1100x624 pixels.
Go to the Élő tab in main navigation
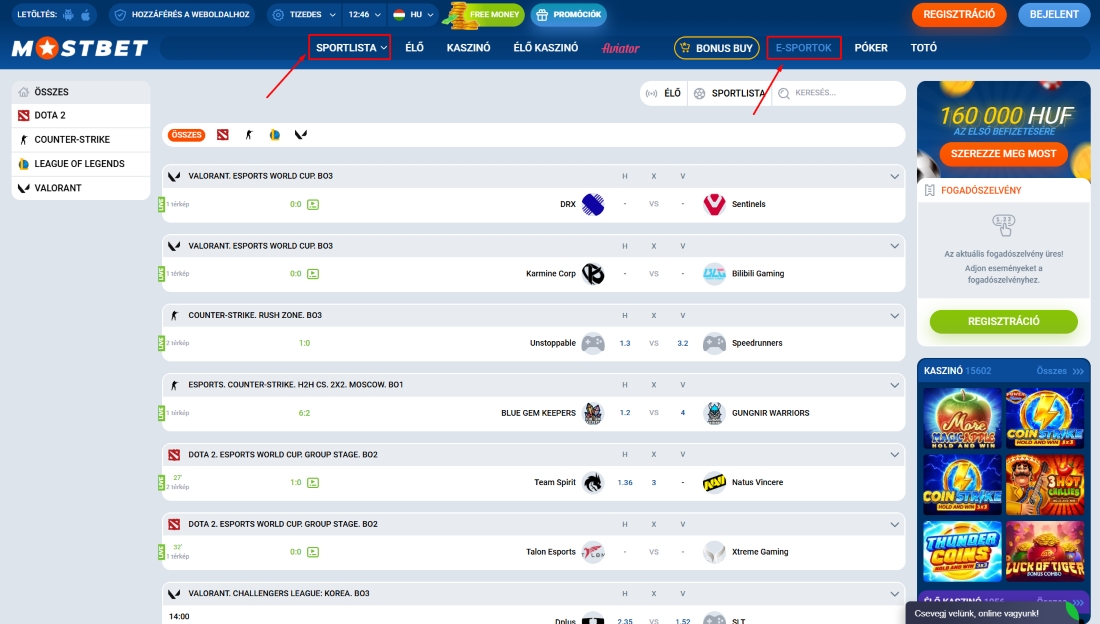pyautogui.click(x=415, y=48)
